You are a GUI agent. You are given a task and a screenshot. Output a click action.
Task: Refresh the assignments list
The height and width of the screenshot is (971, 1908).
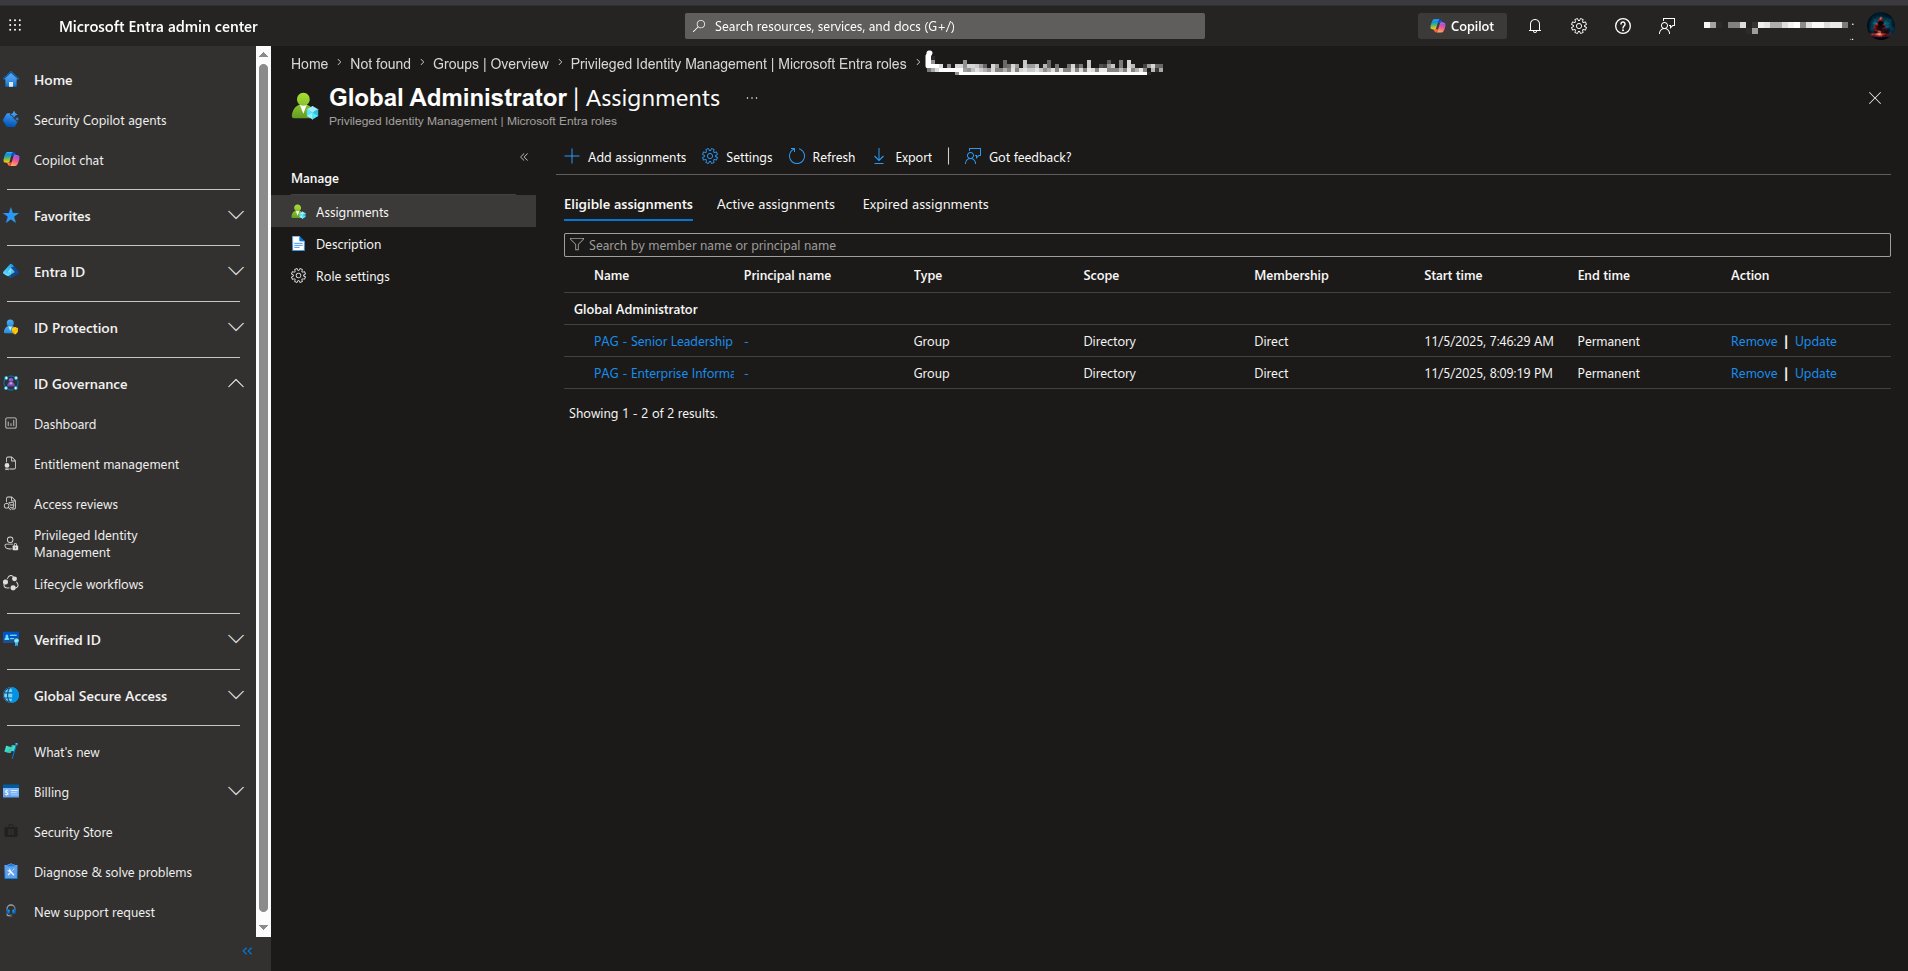822,157
